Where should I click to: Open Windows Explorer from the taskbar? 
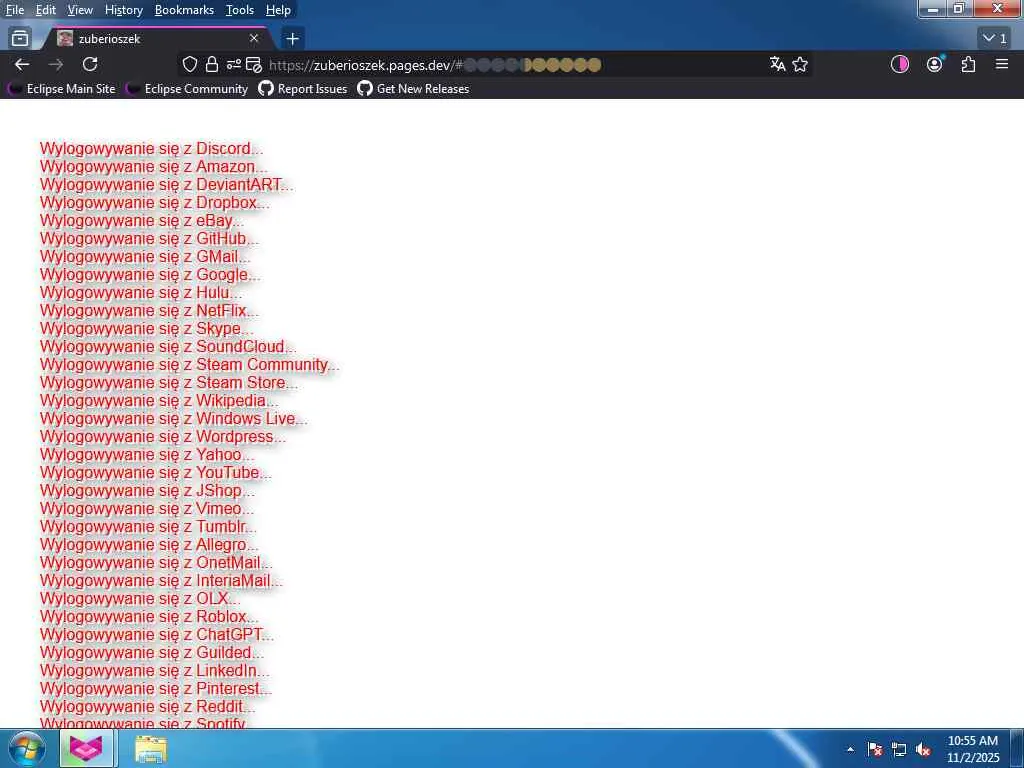click(x=151, y=749)
